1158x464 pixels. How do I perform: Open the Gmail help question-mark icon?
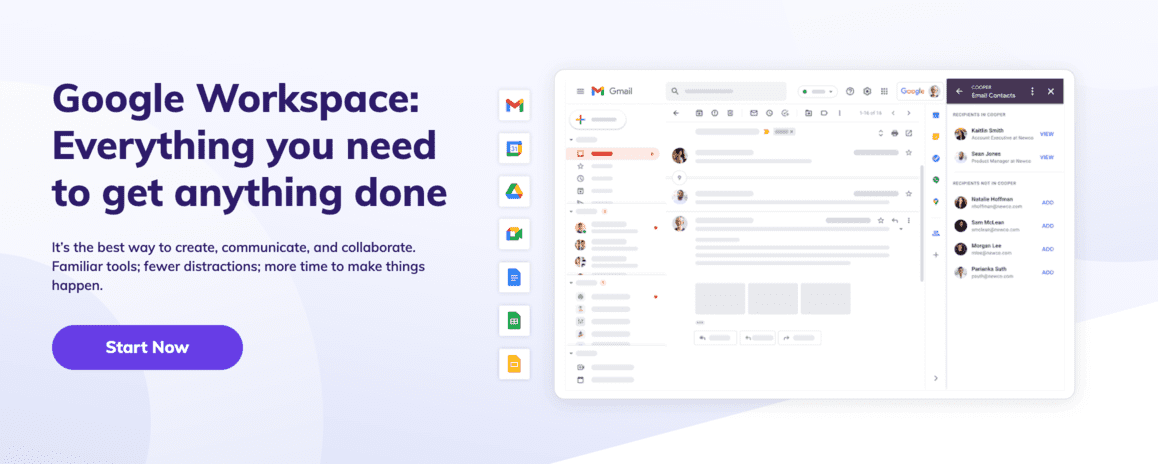click(x=850, y=92)
